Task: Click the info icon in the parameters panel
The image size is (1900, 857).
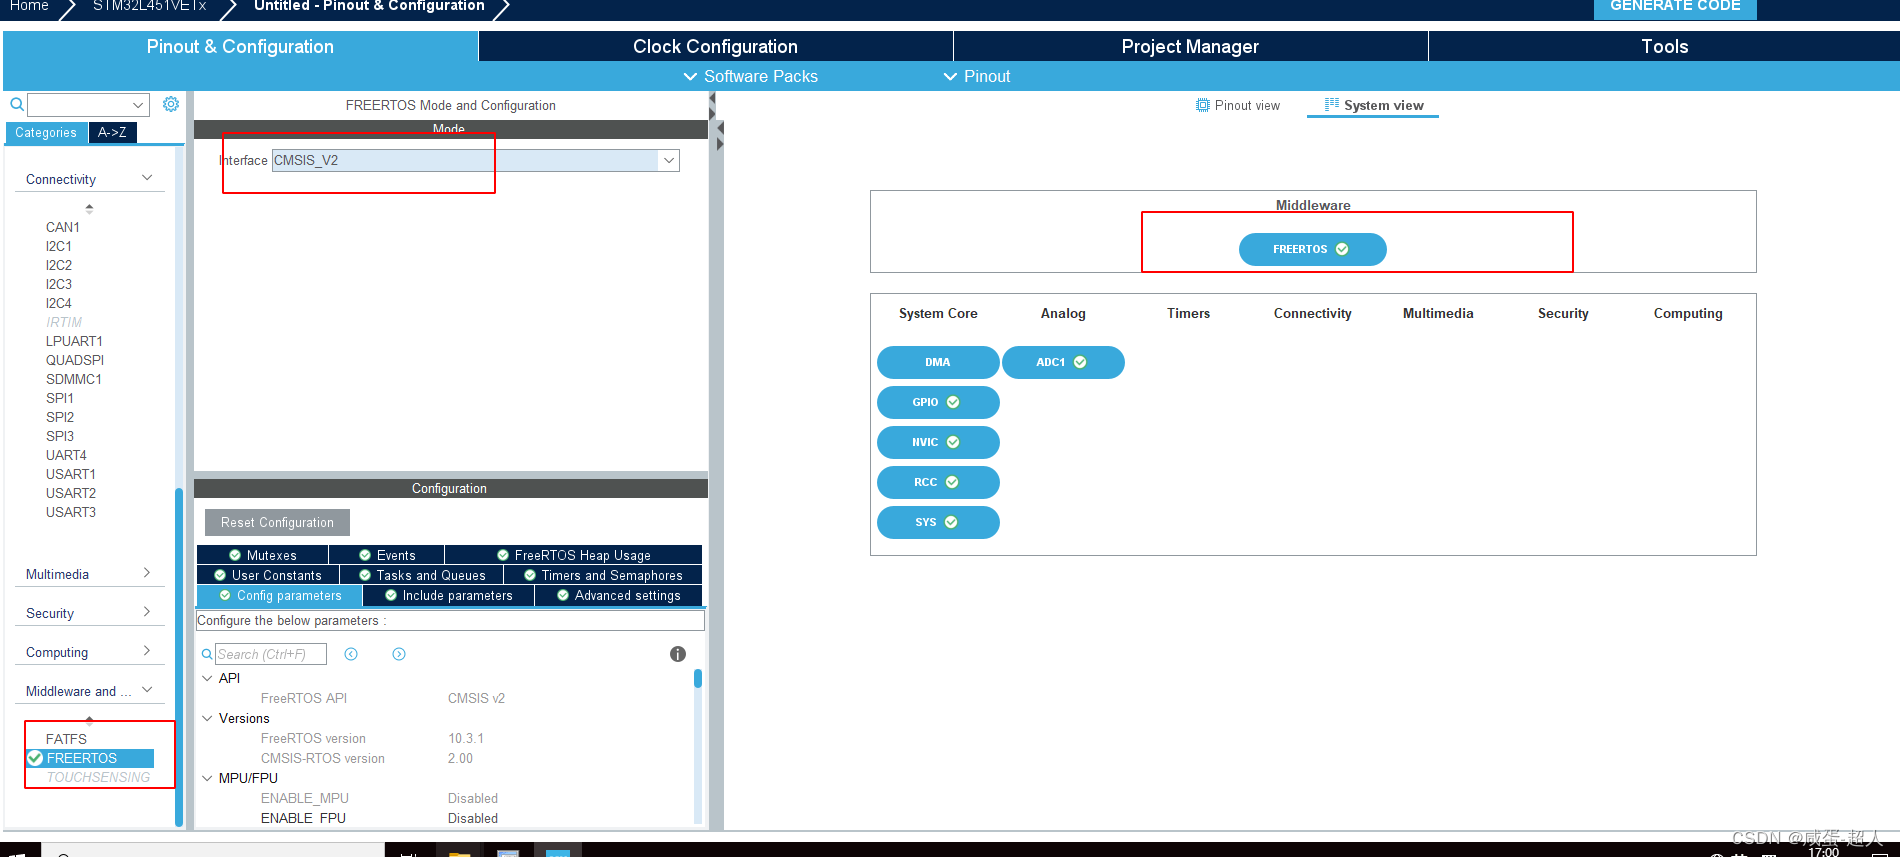Action: click(x=678, y=654)
